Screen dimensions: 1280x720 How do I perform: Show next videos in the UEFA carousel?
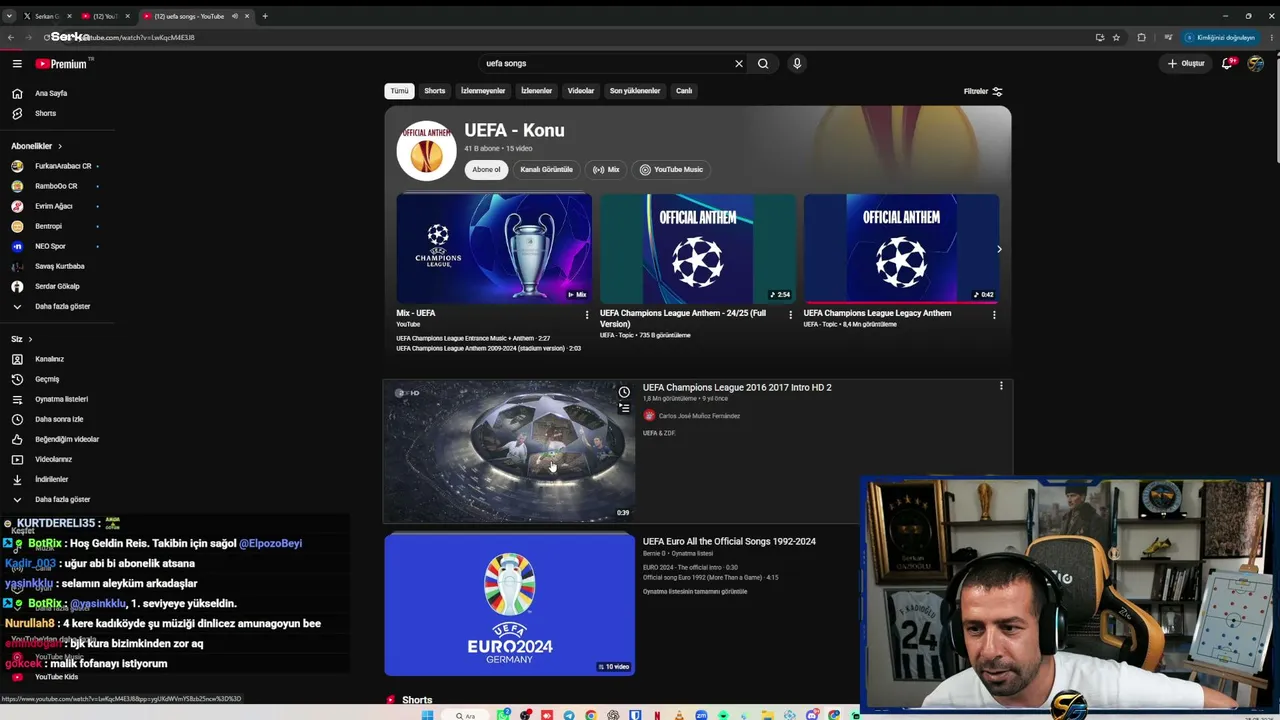999,249
